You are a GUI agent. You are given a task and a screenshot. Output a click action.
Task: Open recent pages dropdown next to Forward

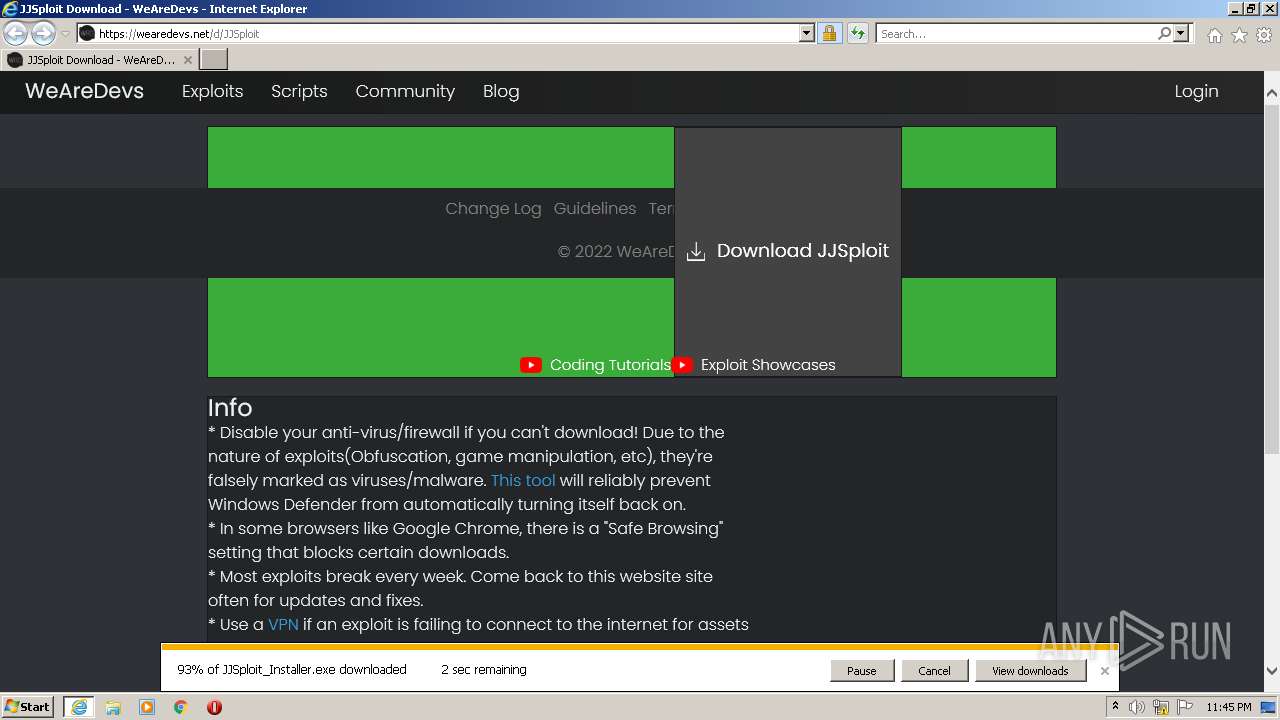coord(65,33)
